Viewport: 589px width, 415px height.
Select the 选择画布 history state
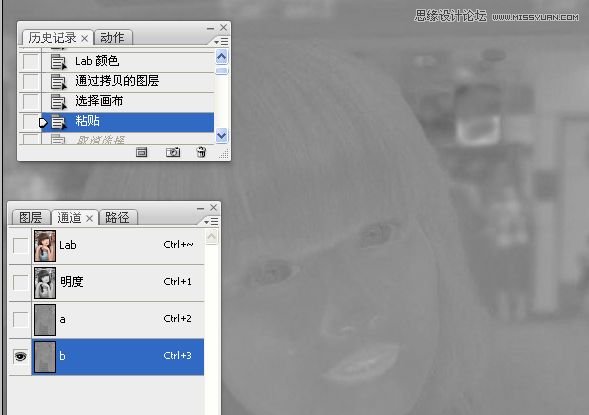click(128, 101)
